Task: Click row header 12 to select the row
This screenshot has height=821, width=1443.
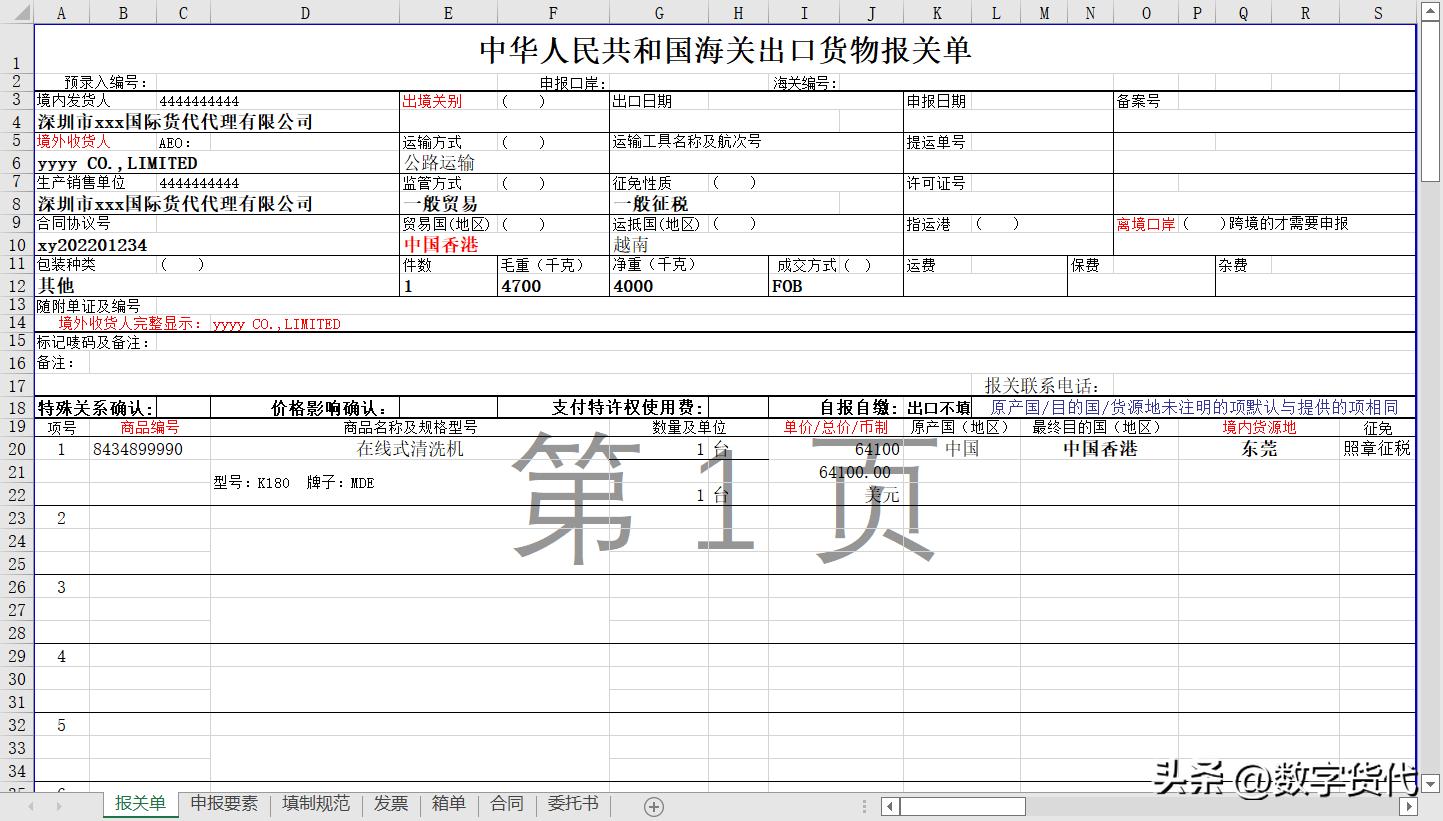Action: pyautogui.click(x=15, y=285)
